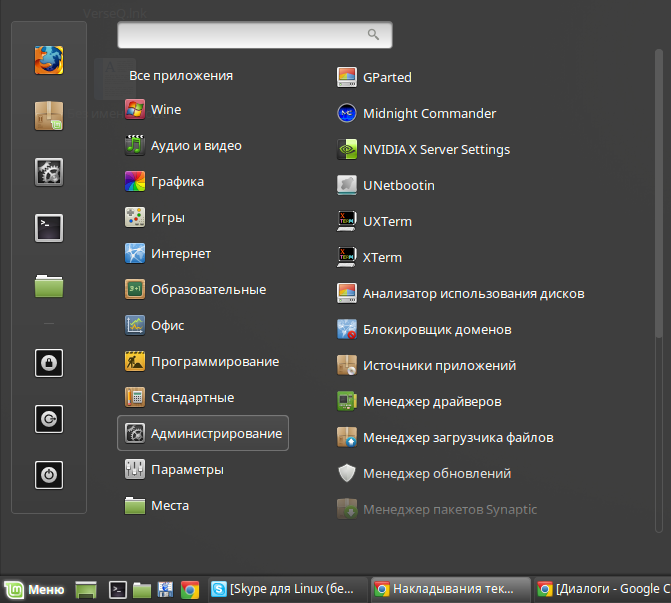Open Блокировщик доменов
The image size is (671, 603).
[x=424, y=330]
